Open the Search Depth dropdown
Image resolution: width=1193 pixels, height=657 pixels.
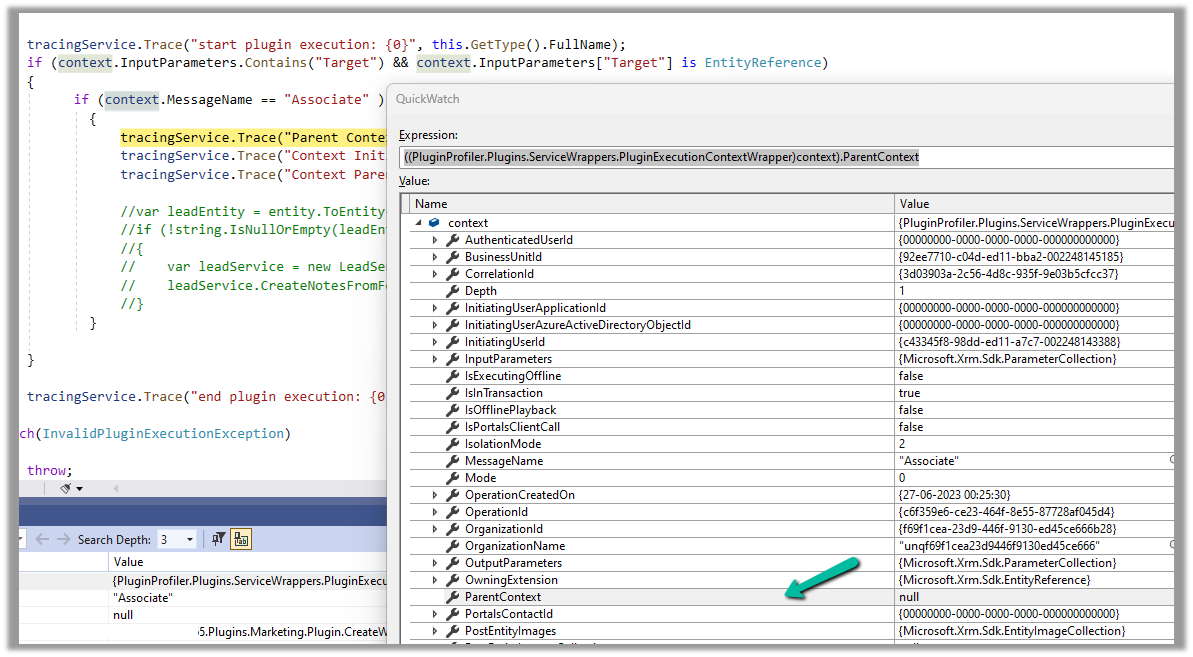189,539
